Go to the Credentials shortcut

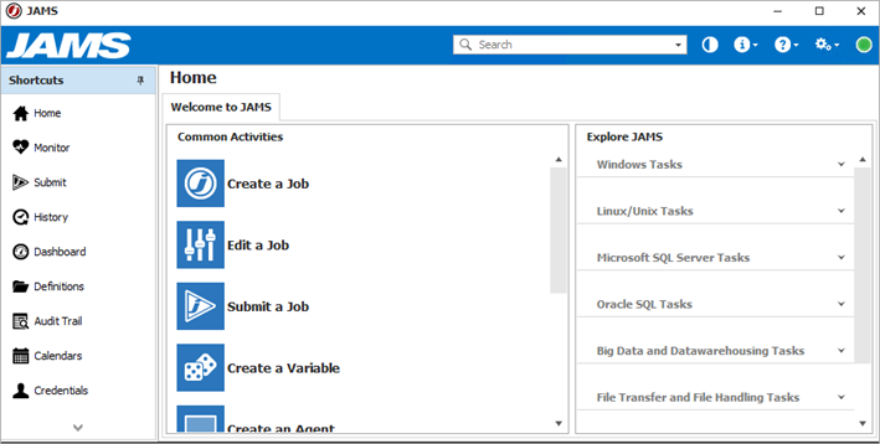click(x=50, y=391)
